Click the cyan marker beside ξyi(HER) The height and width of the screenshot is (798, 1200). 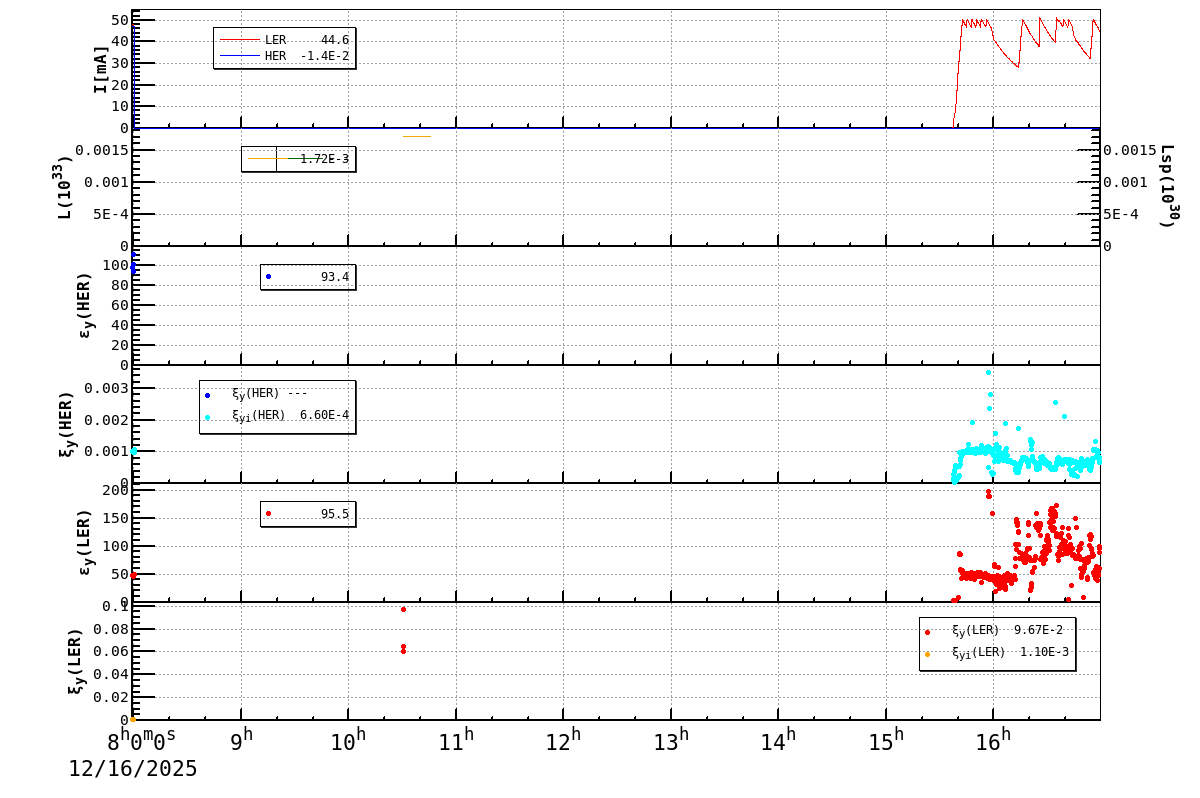(x=207, y=417)
